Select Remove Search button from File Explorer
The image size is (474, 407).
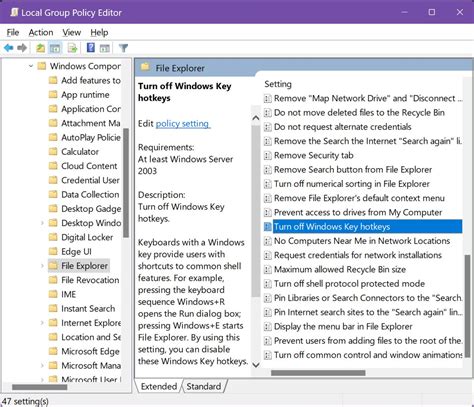coord(353,170)
